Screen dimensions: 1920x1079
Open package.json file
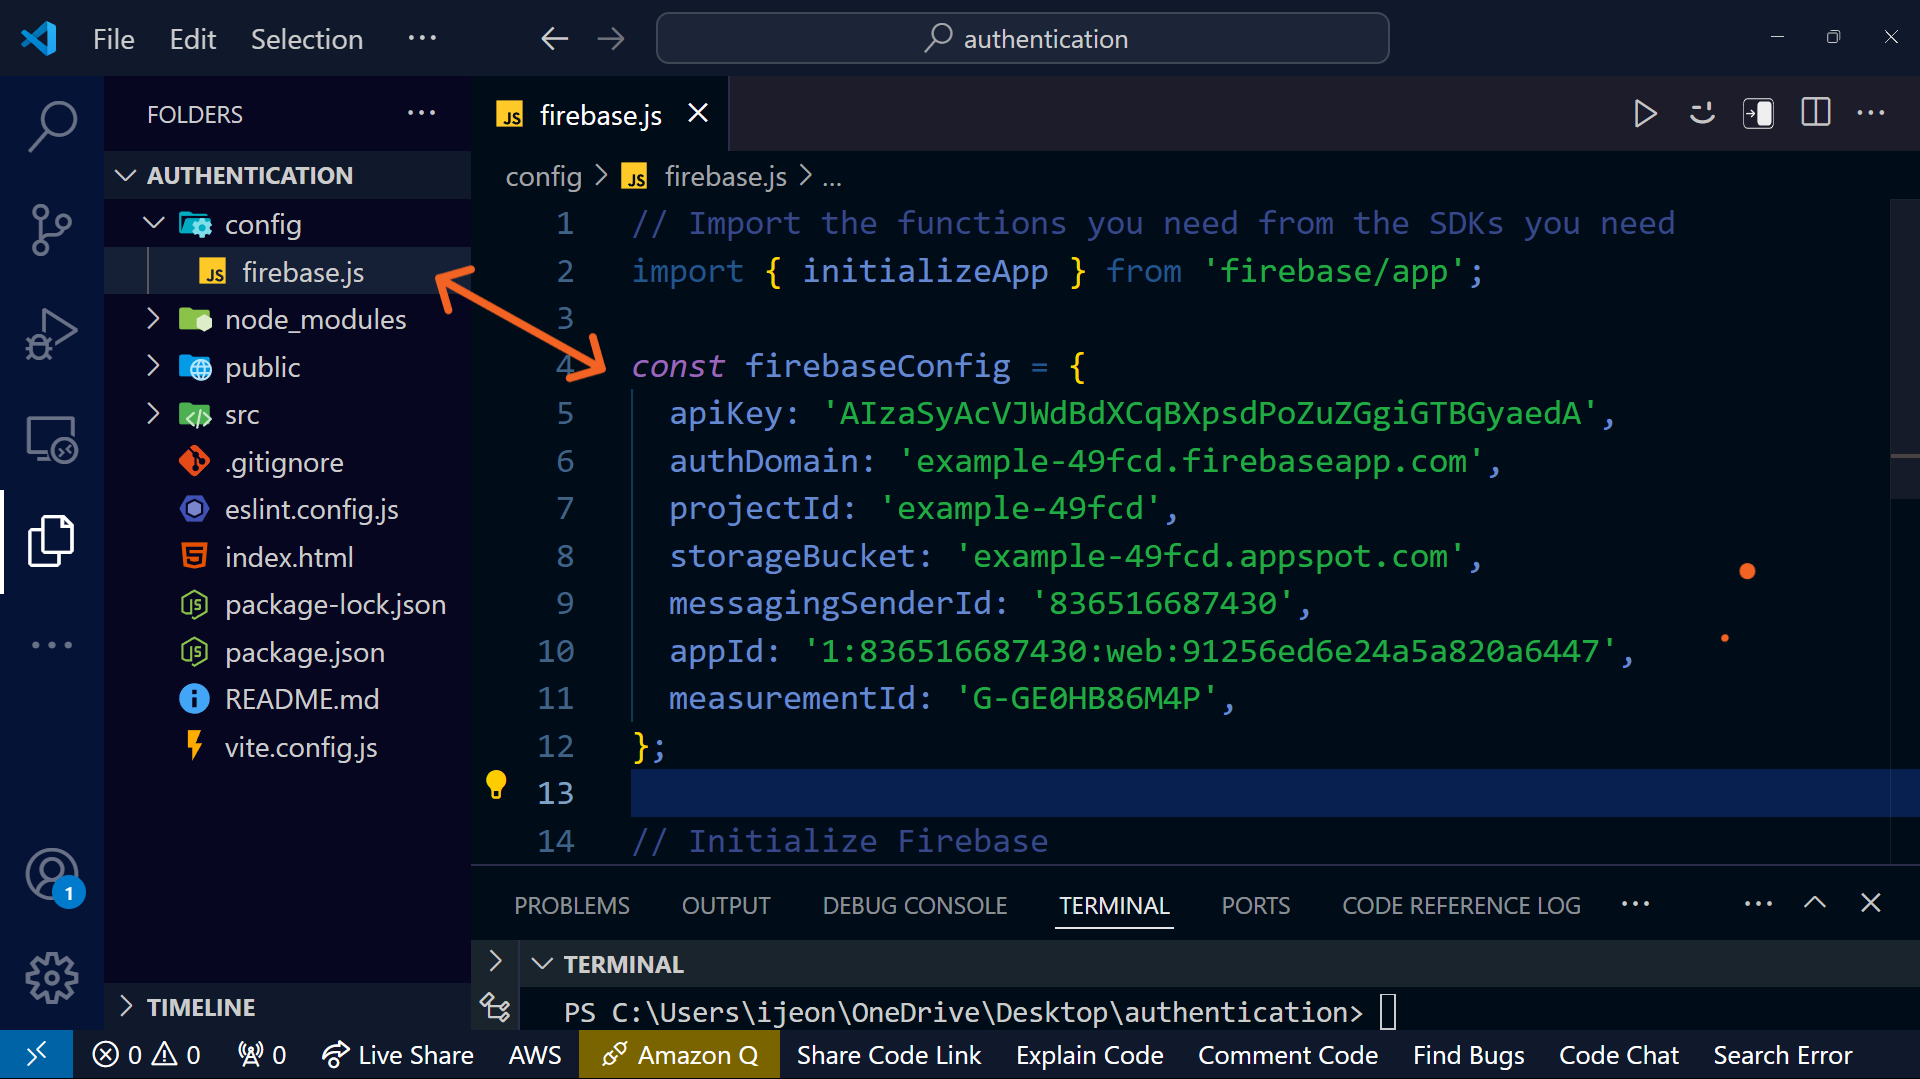pyautogui.click(x=288, y=652)
